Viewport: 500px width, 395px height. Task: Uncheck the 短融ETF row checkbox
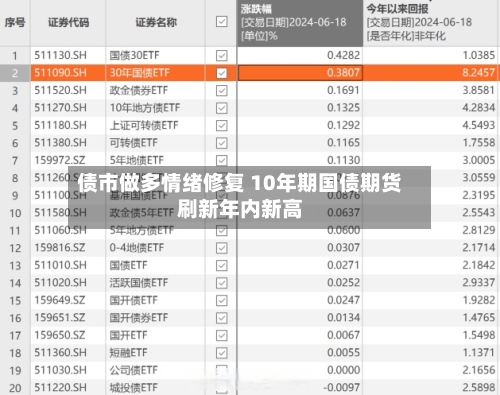[x=222, y=353]
